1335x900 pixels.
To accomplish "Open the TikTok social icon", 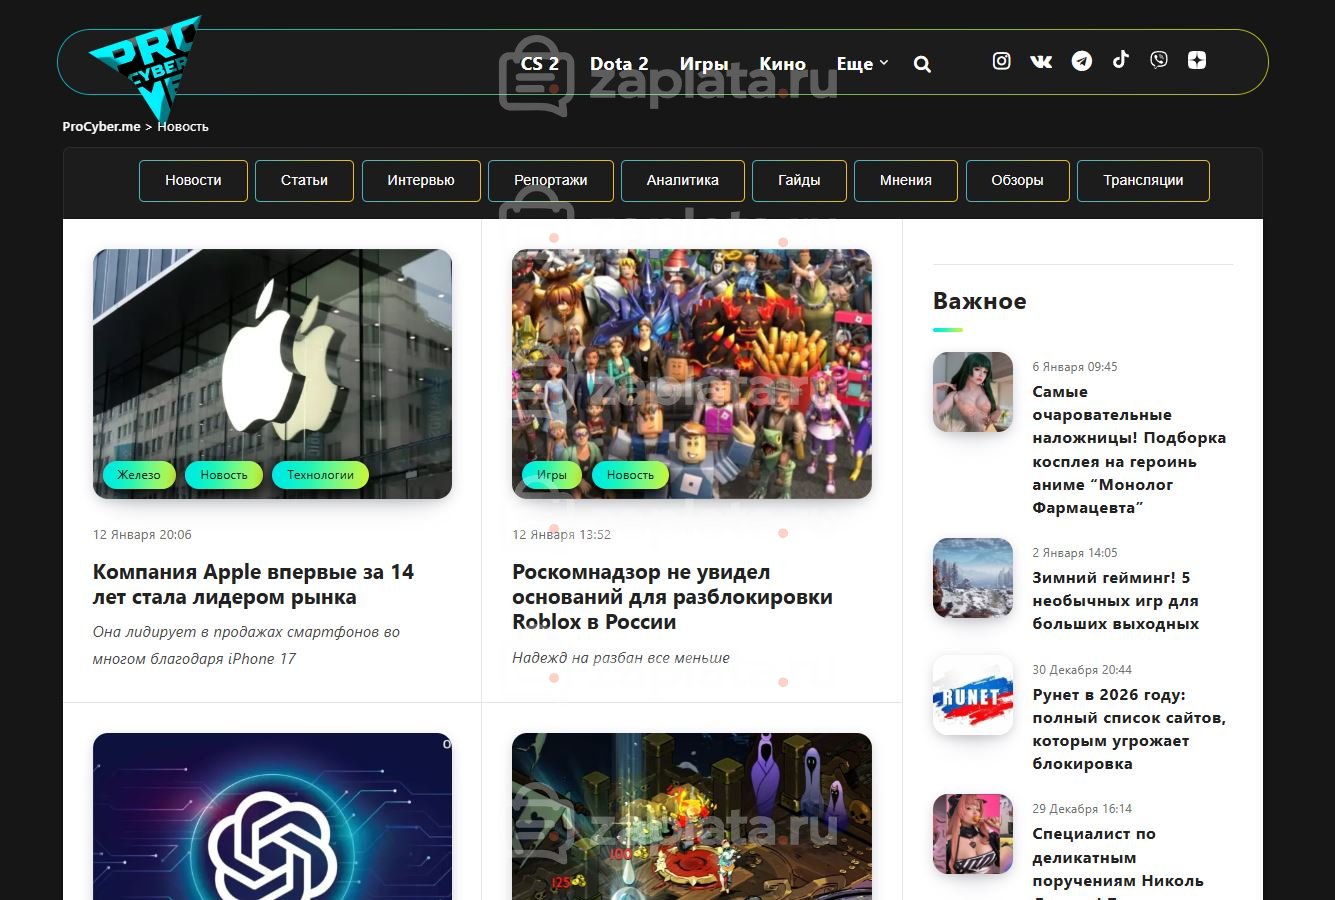I will click(x=1120, y=60).
